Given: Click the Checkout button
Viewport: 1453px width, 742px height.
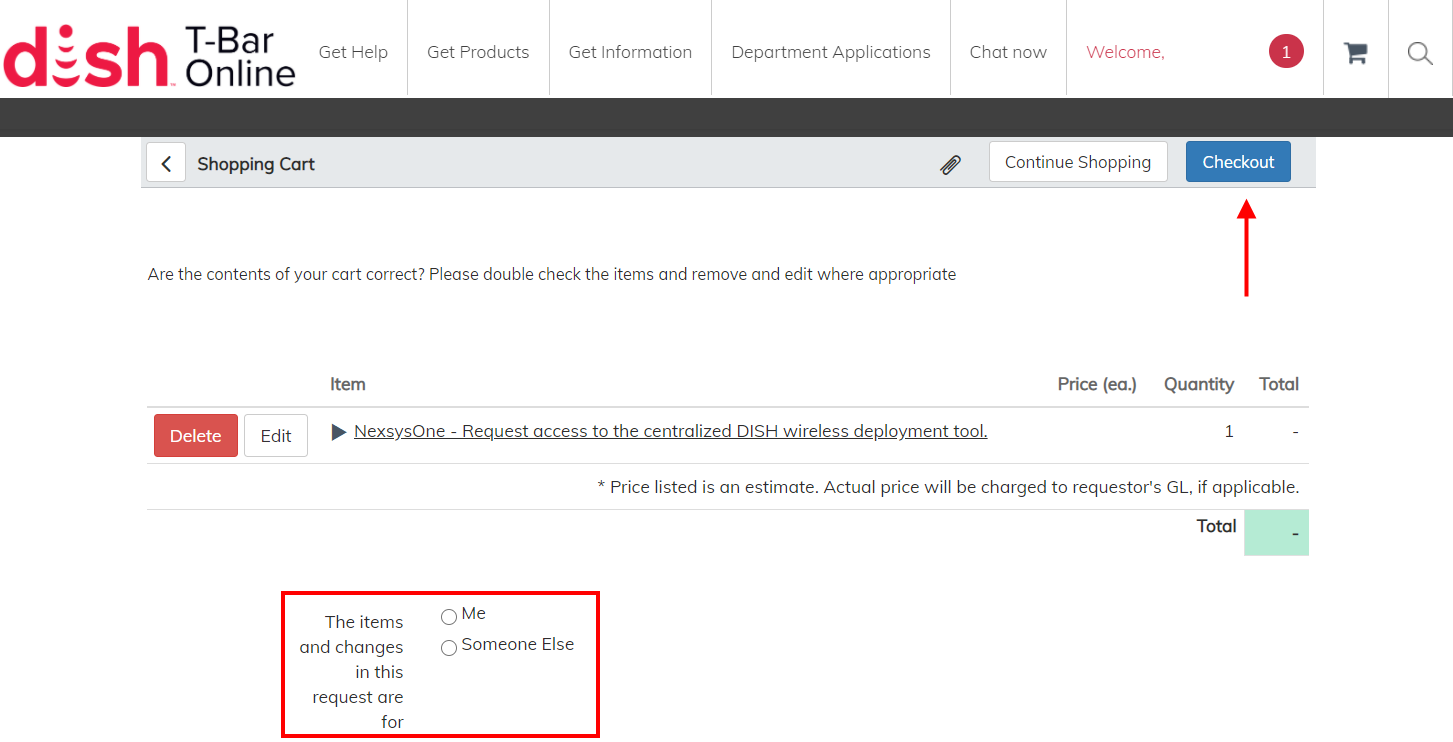Looking at the screenshot, I should [1238, 162].
